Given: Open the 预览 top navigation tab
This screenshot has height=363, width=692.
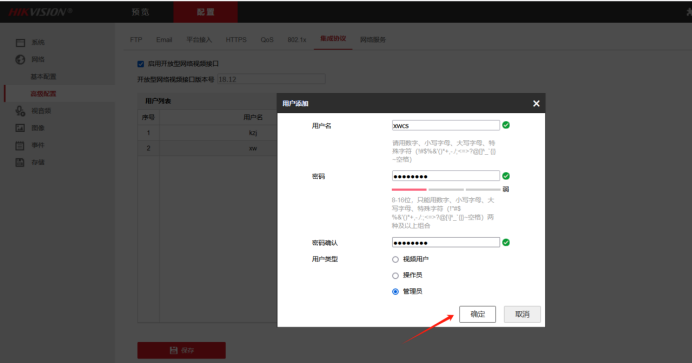Looking at the screenshot, I should tap(140, 12).
